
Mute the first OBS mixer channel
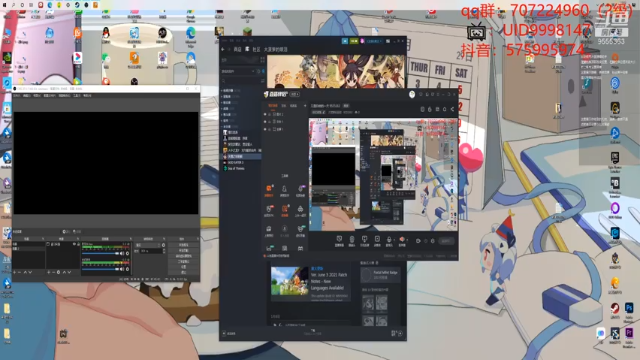pos(122,253)
